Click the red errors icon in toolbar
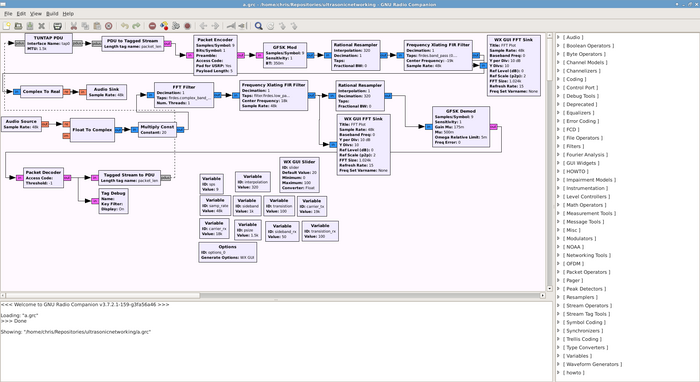The width and height of the screenshot is (700, 382). [x=152, y=26]
